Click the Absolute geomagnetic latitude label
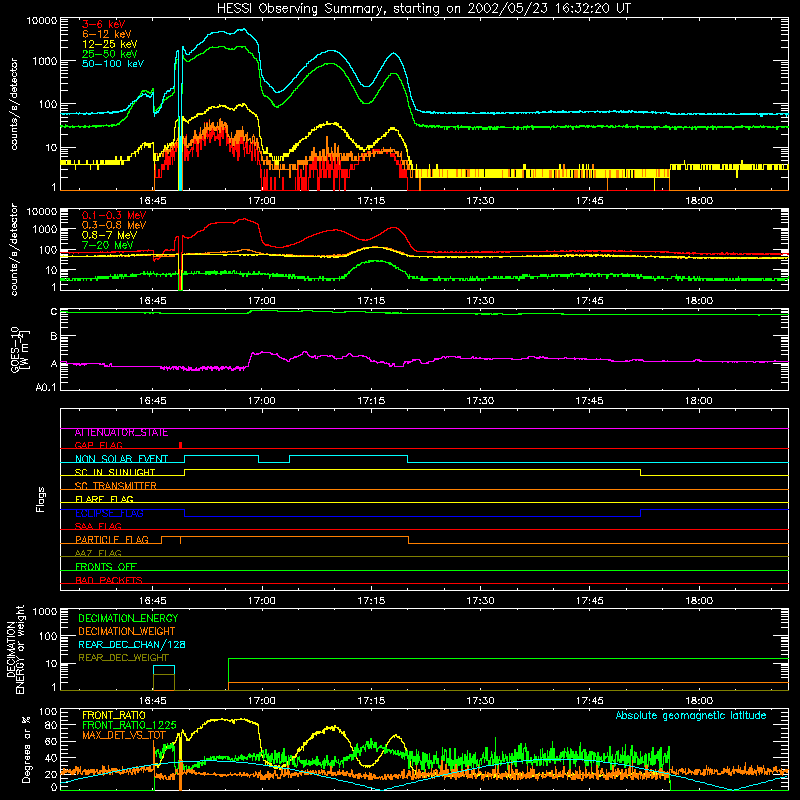The width and height of the screenshot is (800, 800). pos(691,715)
